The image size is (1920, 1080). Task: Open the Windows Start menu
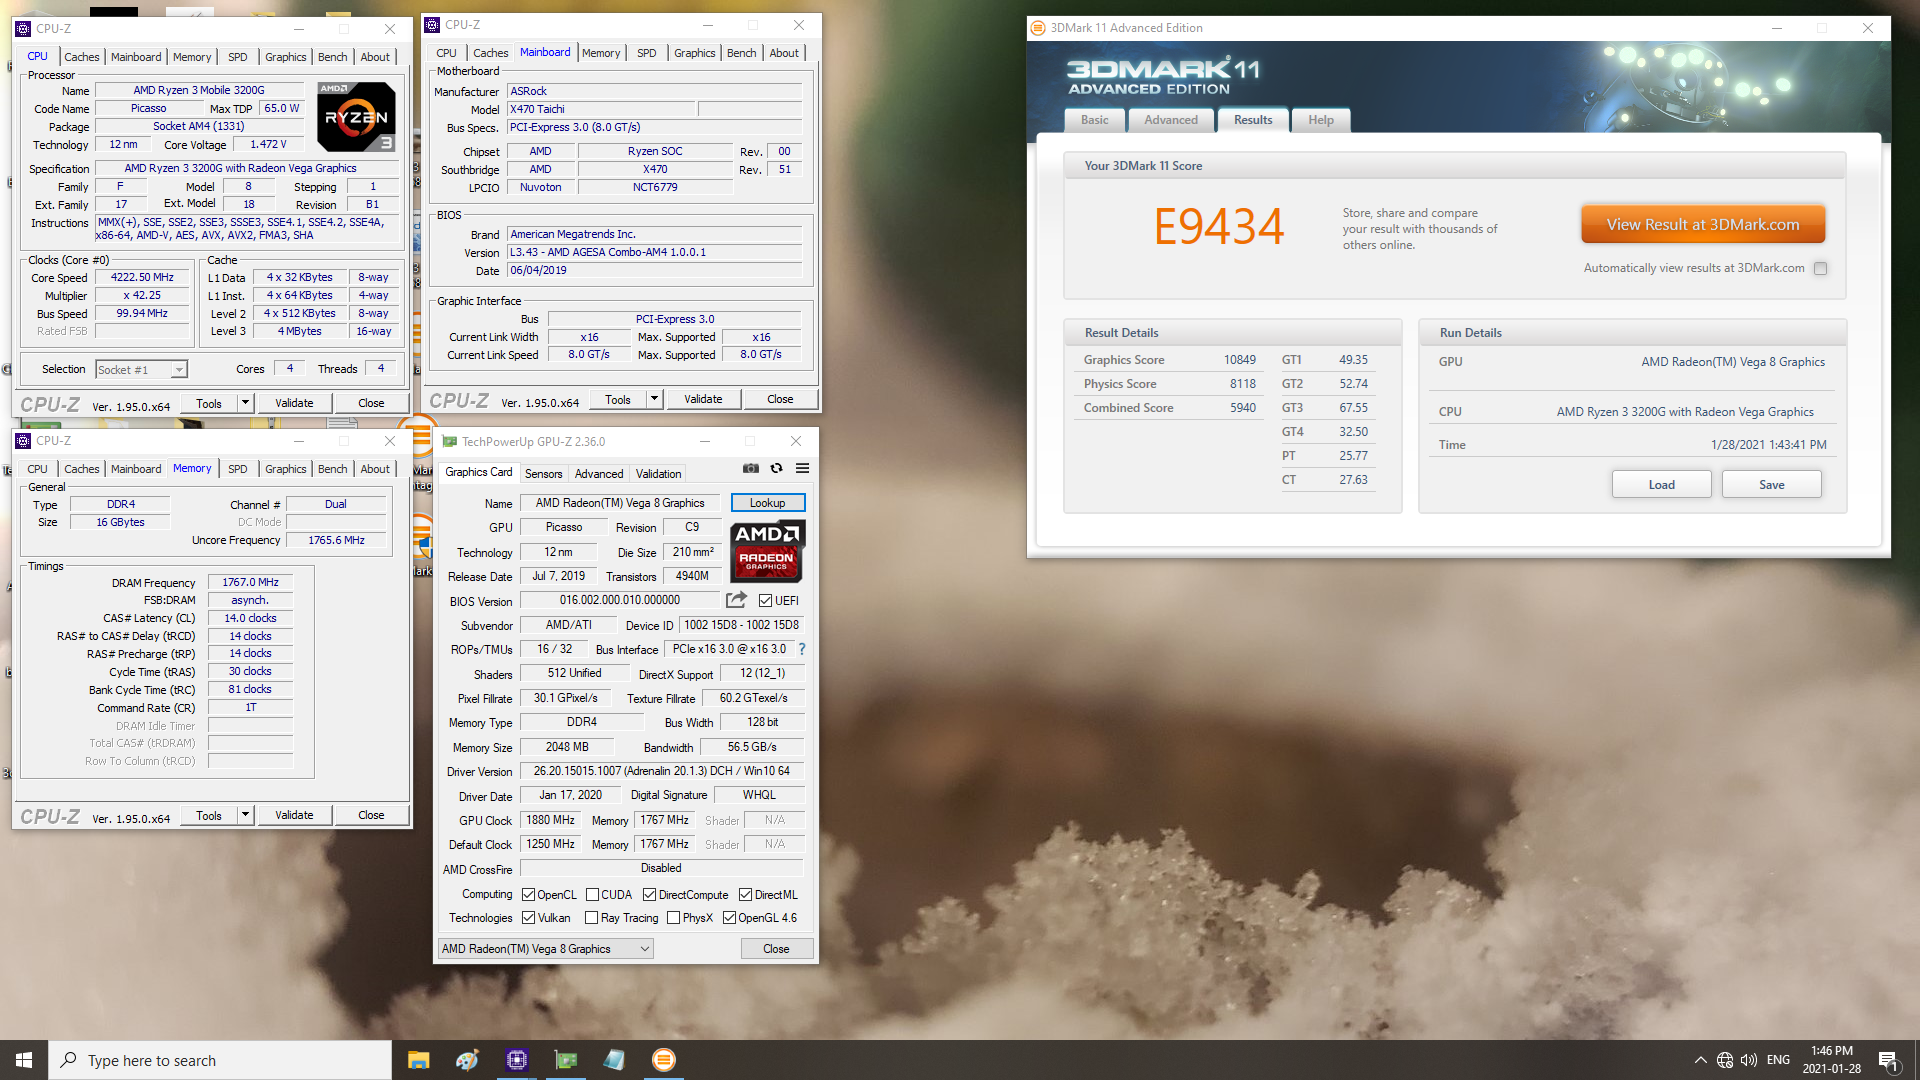pos(24,1060)
